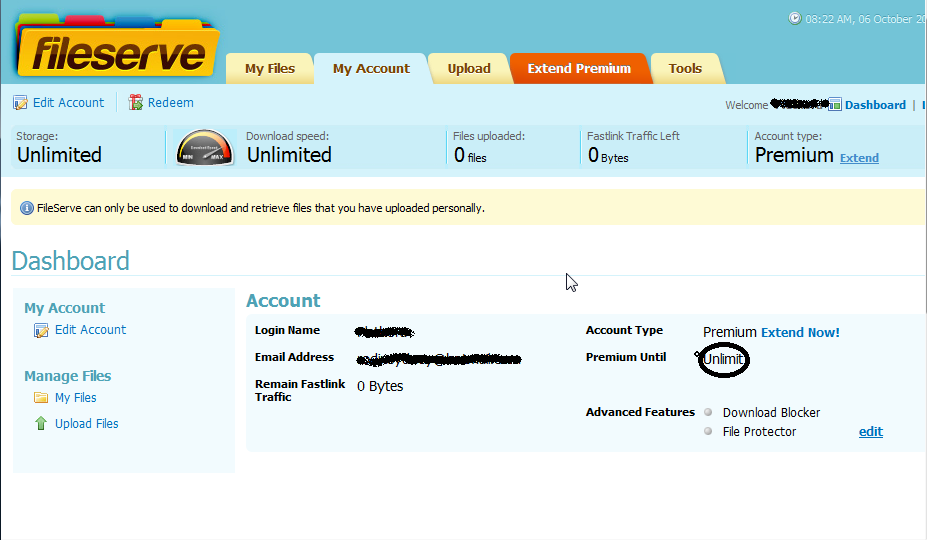Switch to the My Account tab
This screenshot has height=540, width=927.
point(371,69)
